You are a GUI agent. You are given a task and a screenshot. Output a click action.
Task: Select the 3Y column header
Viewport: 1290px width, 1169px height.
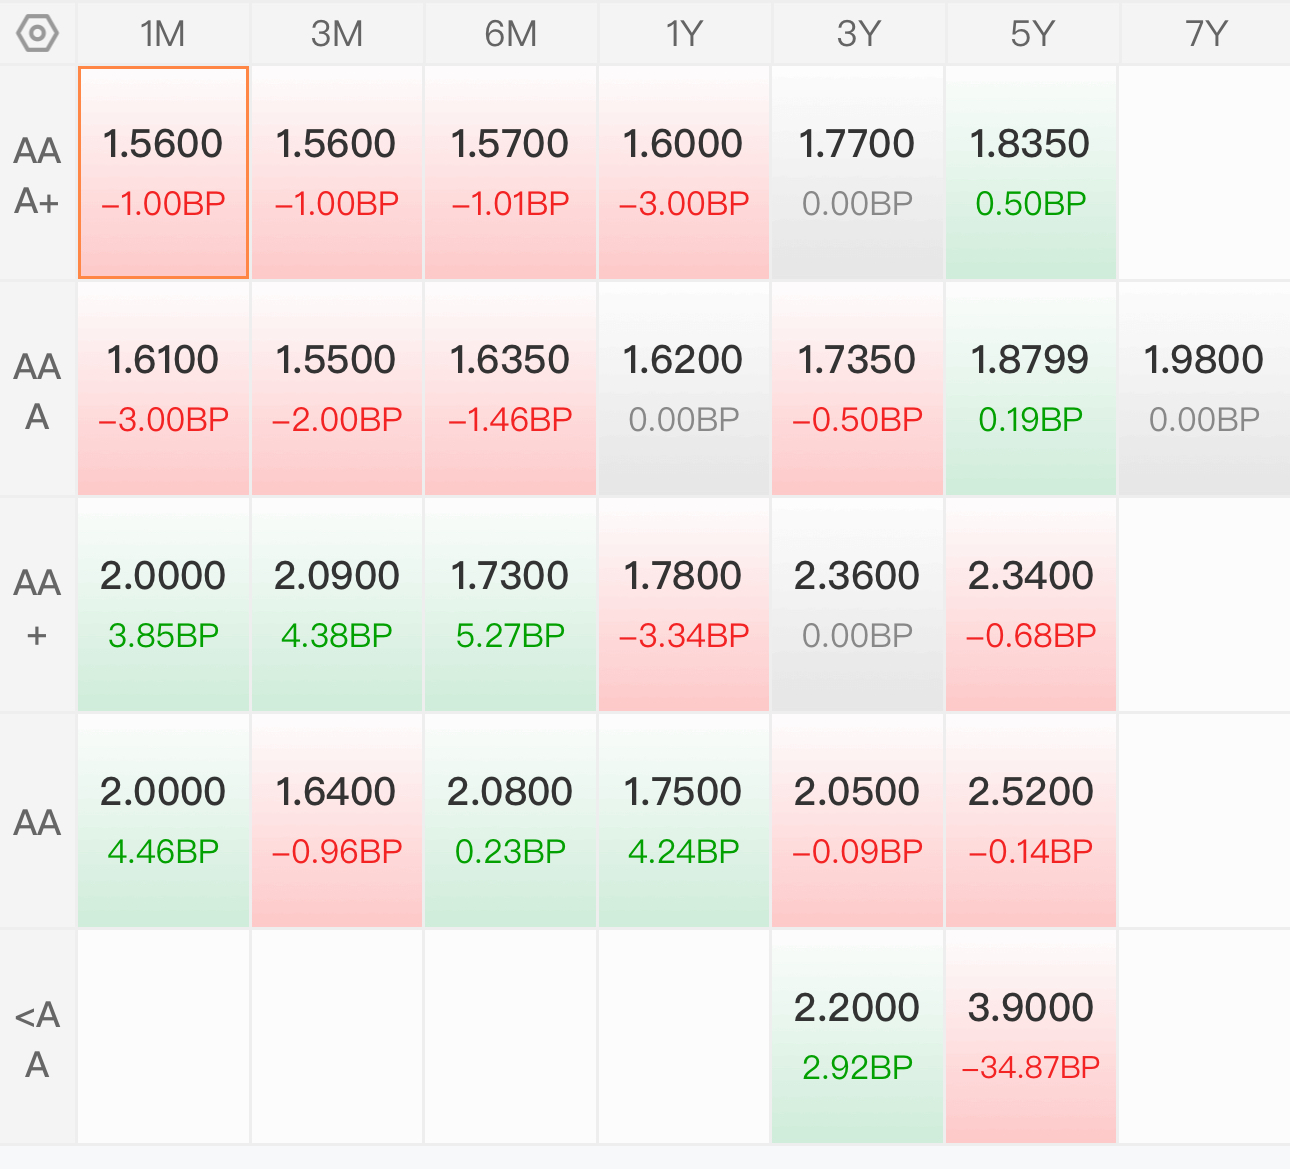click(858, 34)
